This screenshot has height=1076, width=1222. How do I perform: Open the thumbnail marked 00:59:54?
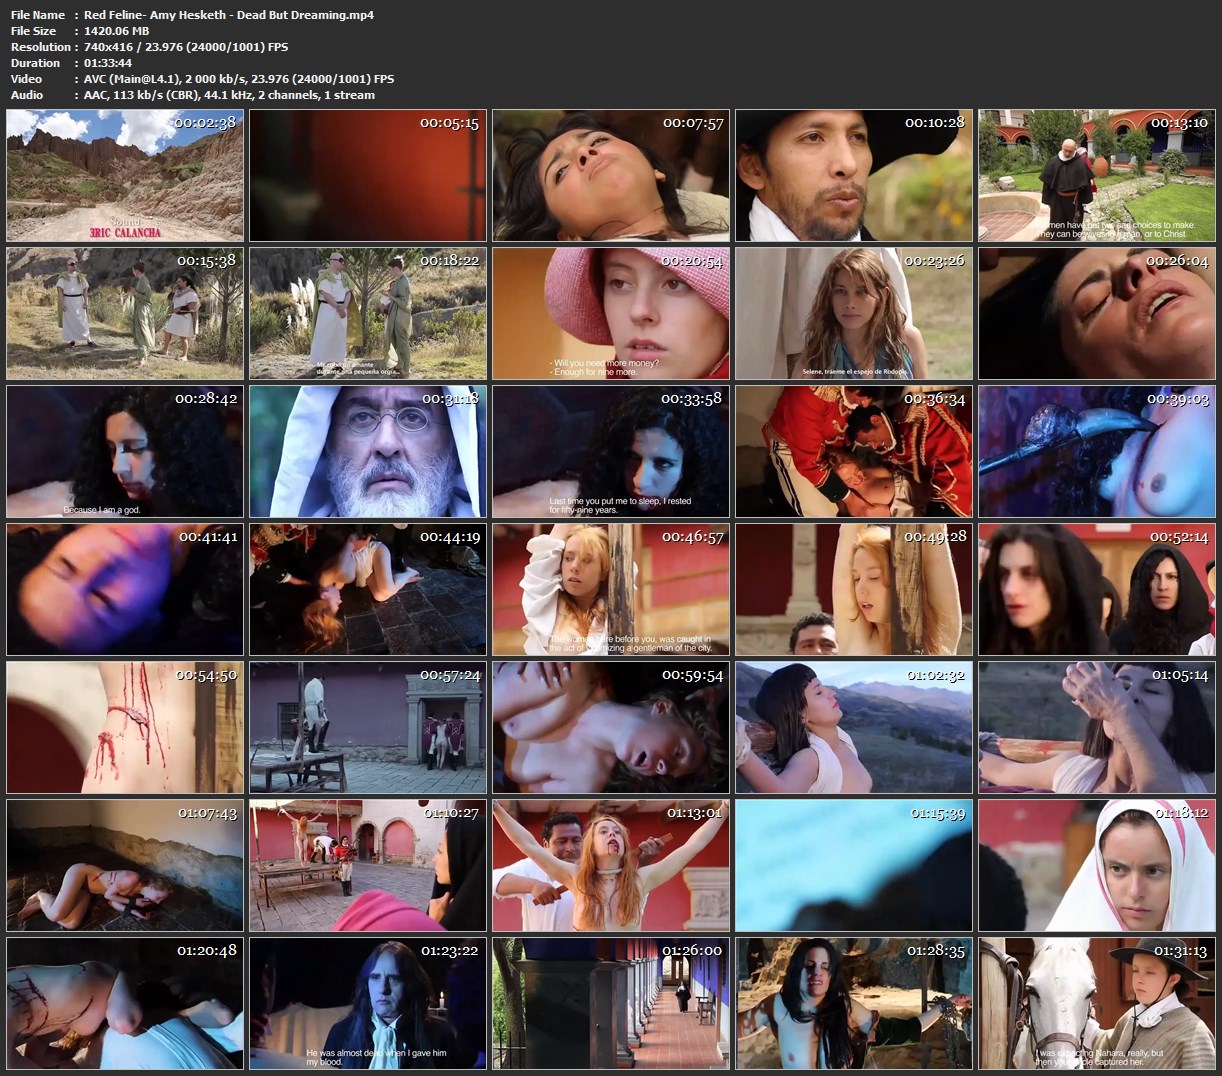click(x=611, y=728)
